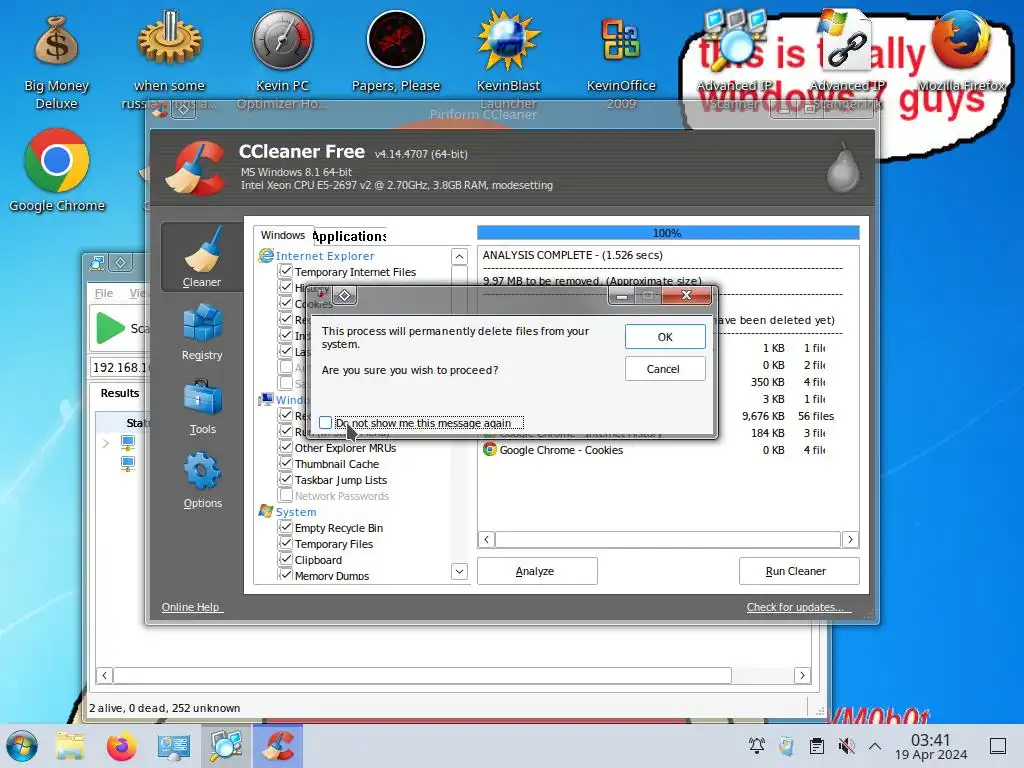Click the Piriform pear logo
The height and width of the screenshot is (768, 1024).
pyautogui.click(x=842, y=168)
